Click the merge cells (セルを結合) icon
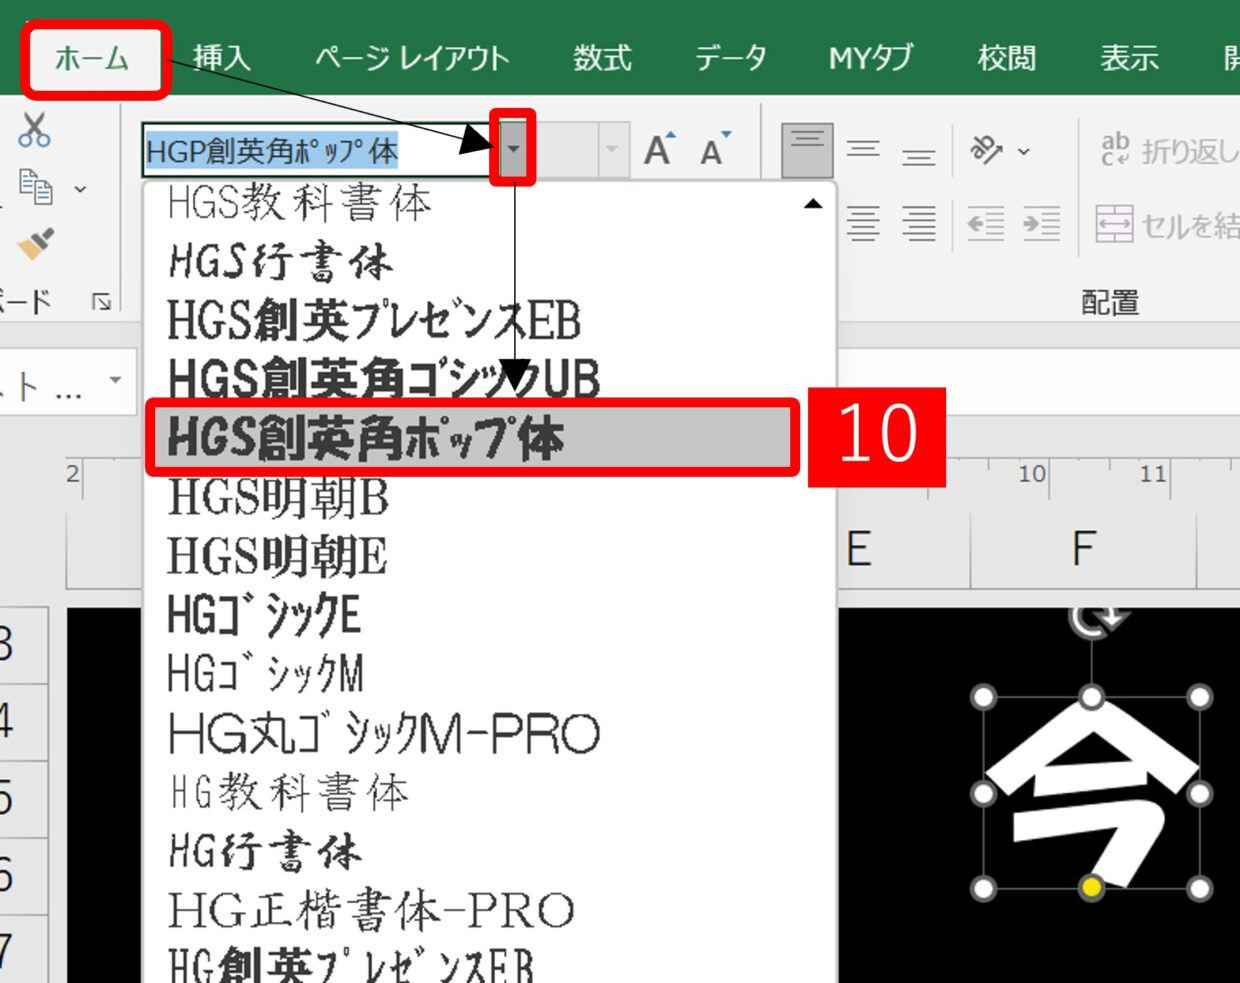 [x=1114, y=224]
